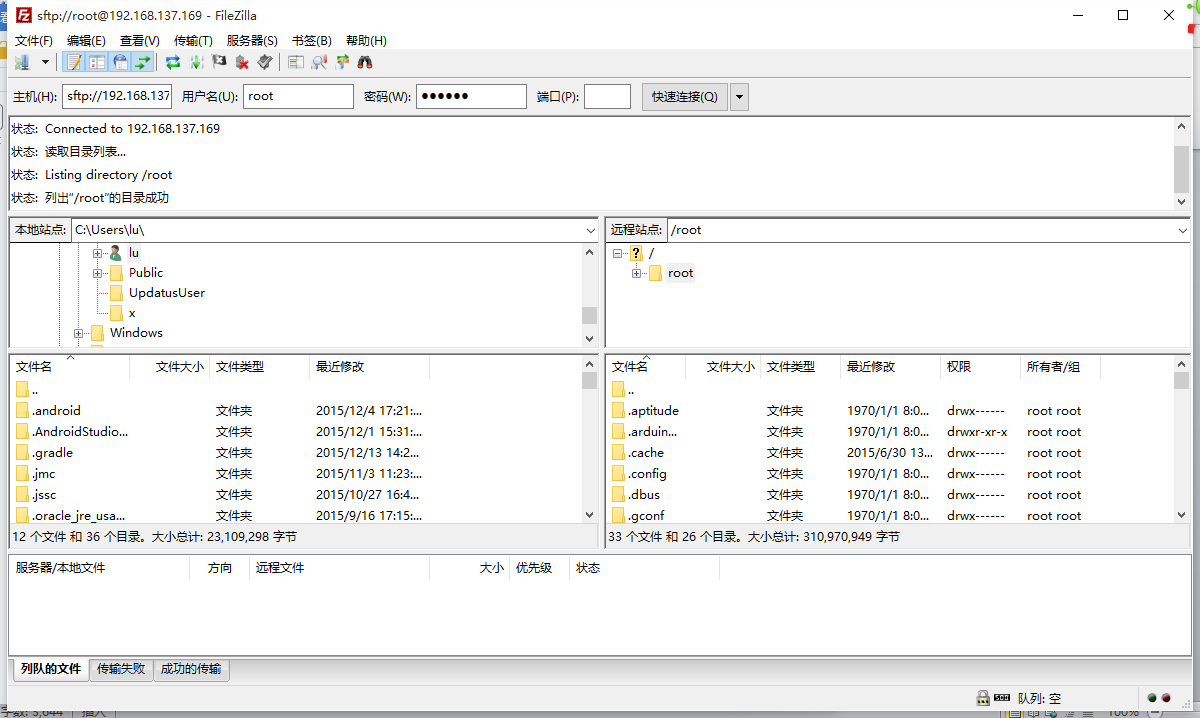This screenshot has height=718, width=1200.
Task: Toggle synchronized browsing
Action: click(x=342, y=62)
